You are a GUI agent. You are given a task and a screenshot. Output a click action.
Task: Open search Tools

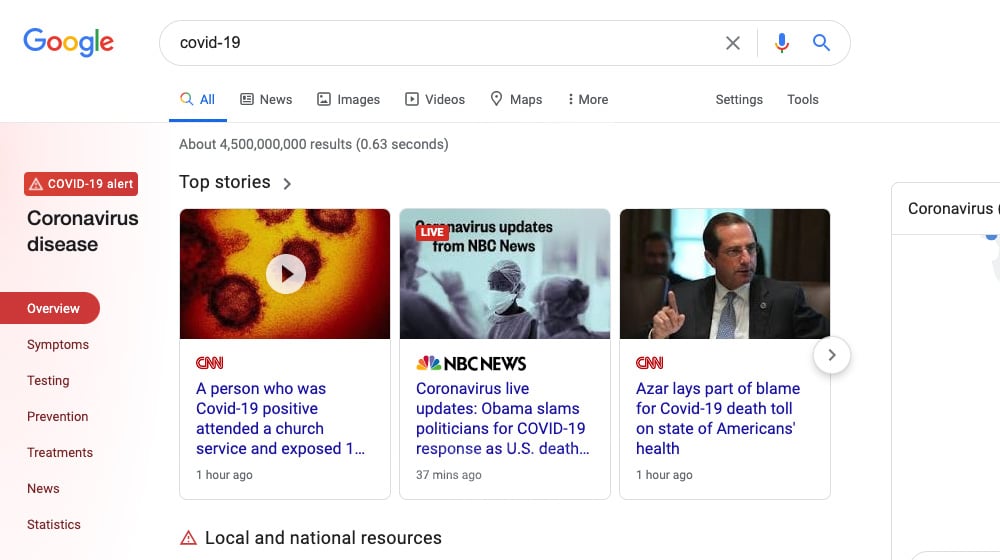click(802, 99)
